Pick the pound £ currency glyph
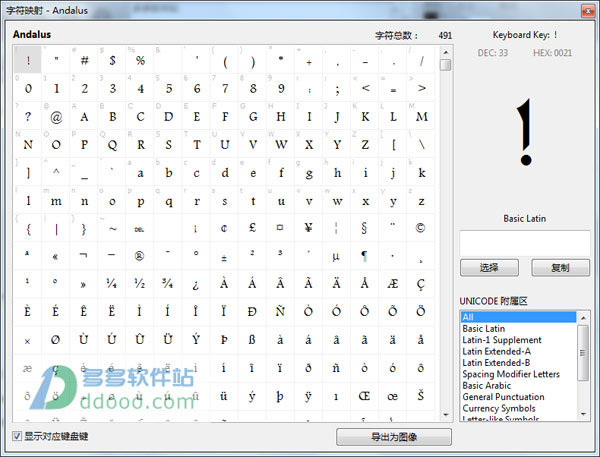The height and width of the screenshot is (457, 600). pos(253,228)
